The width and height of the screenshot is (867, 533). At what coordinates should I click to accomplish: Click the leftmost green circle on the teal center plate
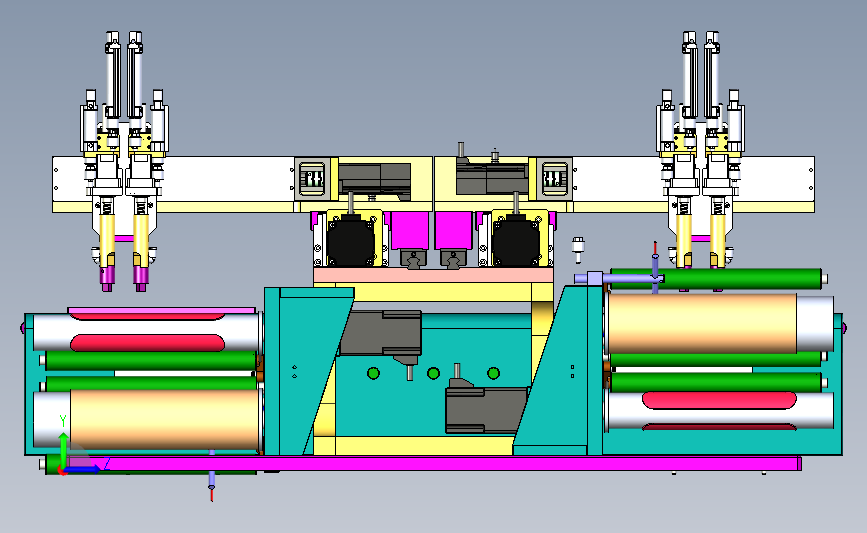tap(373, 374)
